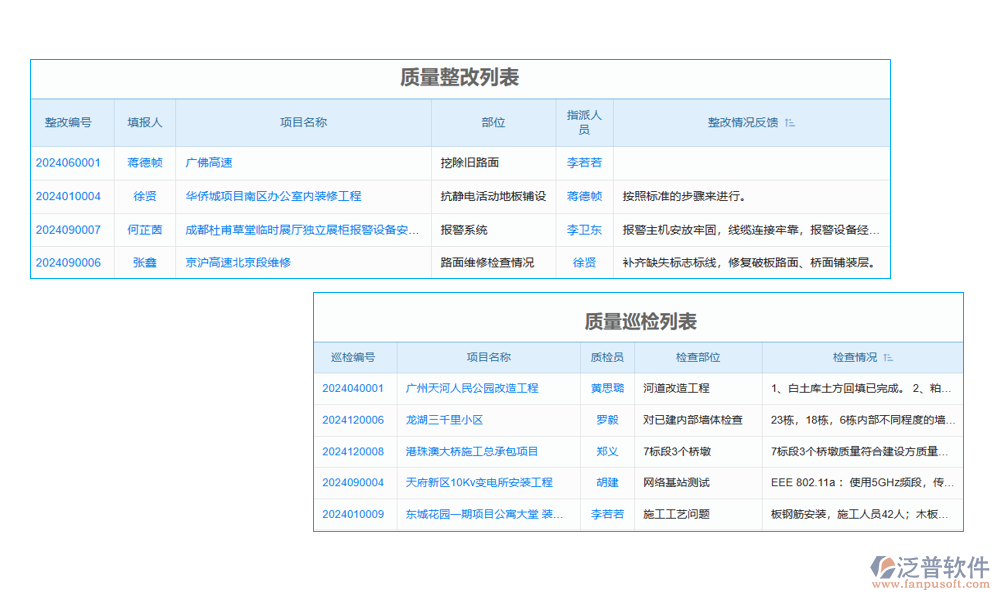This screenshot has width=1000, height=600.
Task: Open rectification record 2024060001
Action: pyautogui.click(x=70, y=163)
